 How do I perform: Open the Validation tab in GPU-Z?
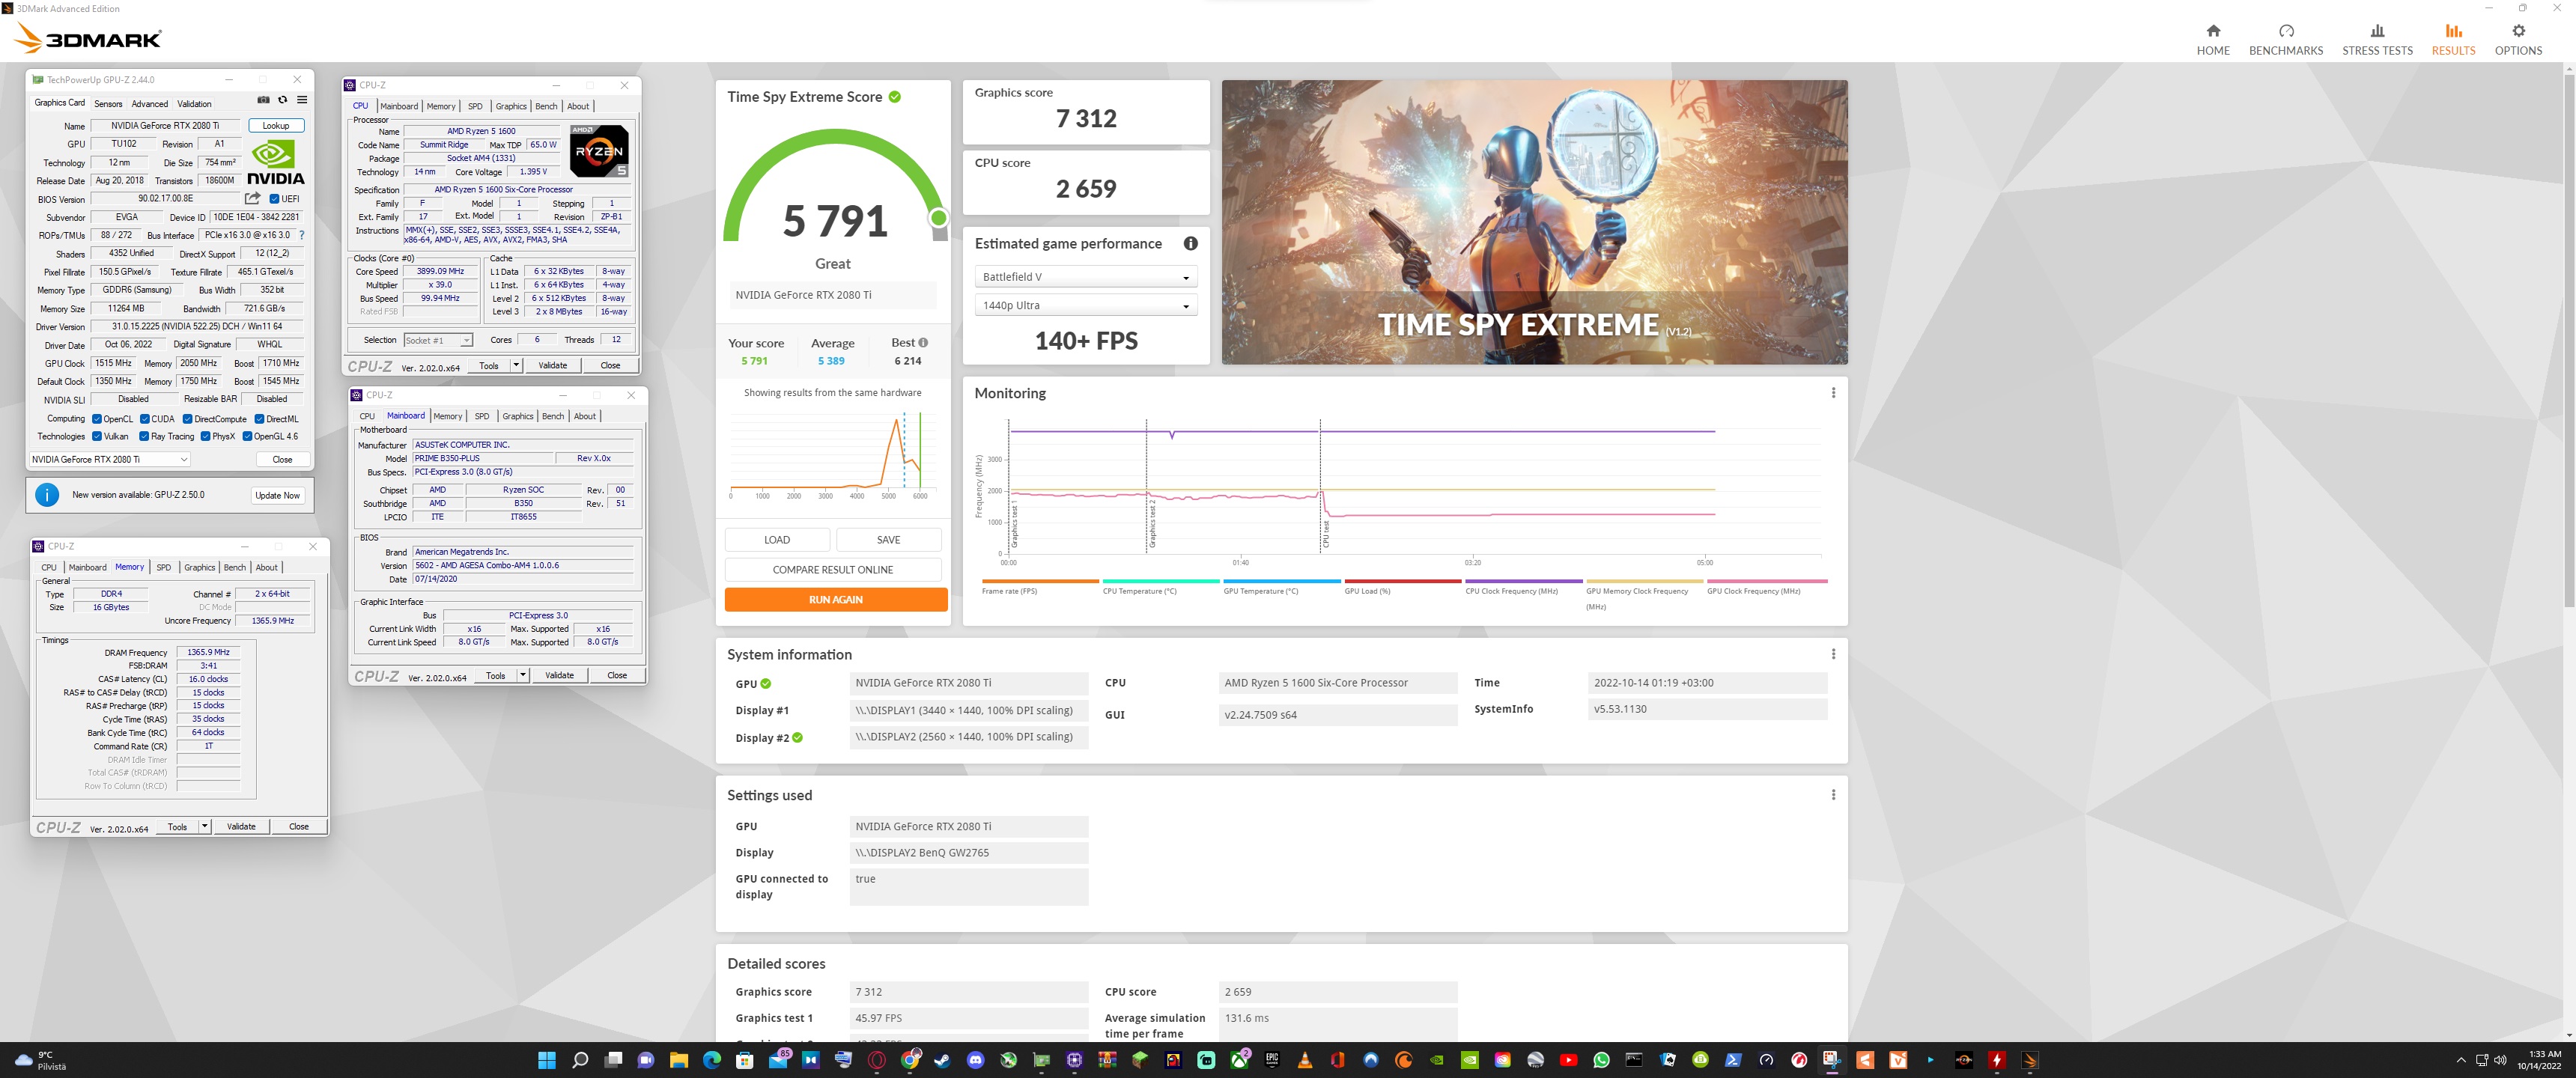click(194, 103)
